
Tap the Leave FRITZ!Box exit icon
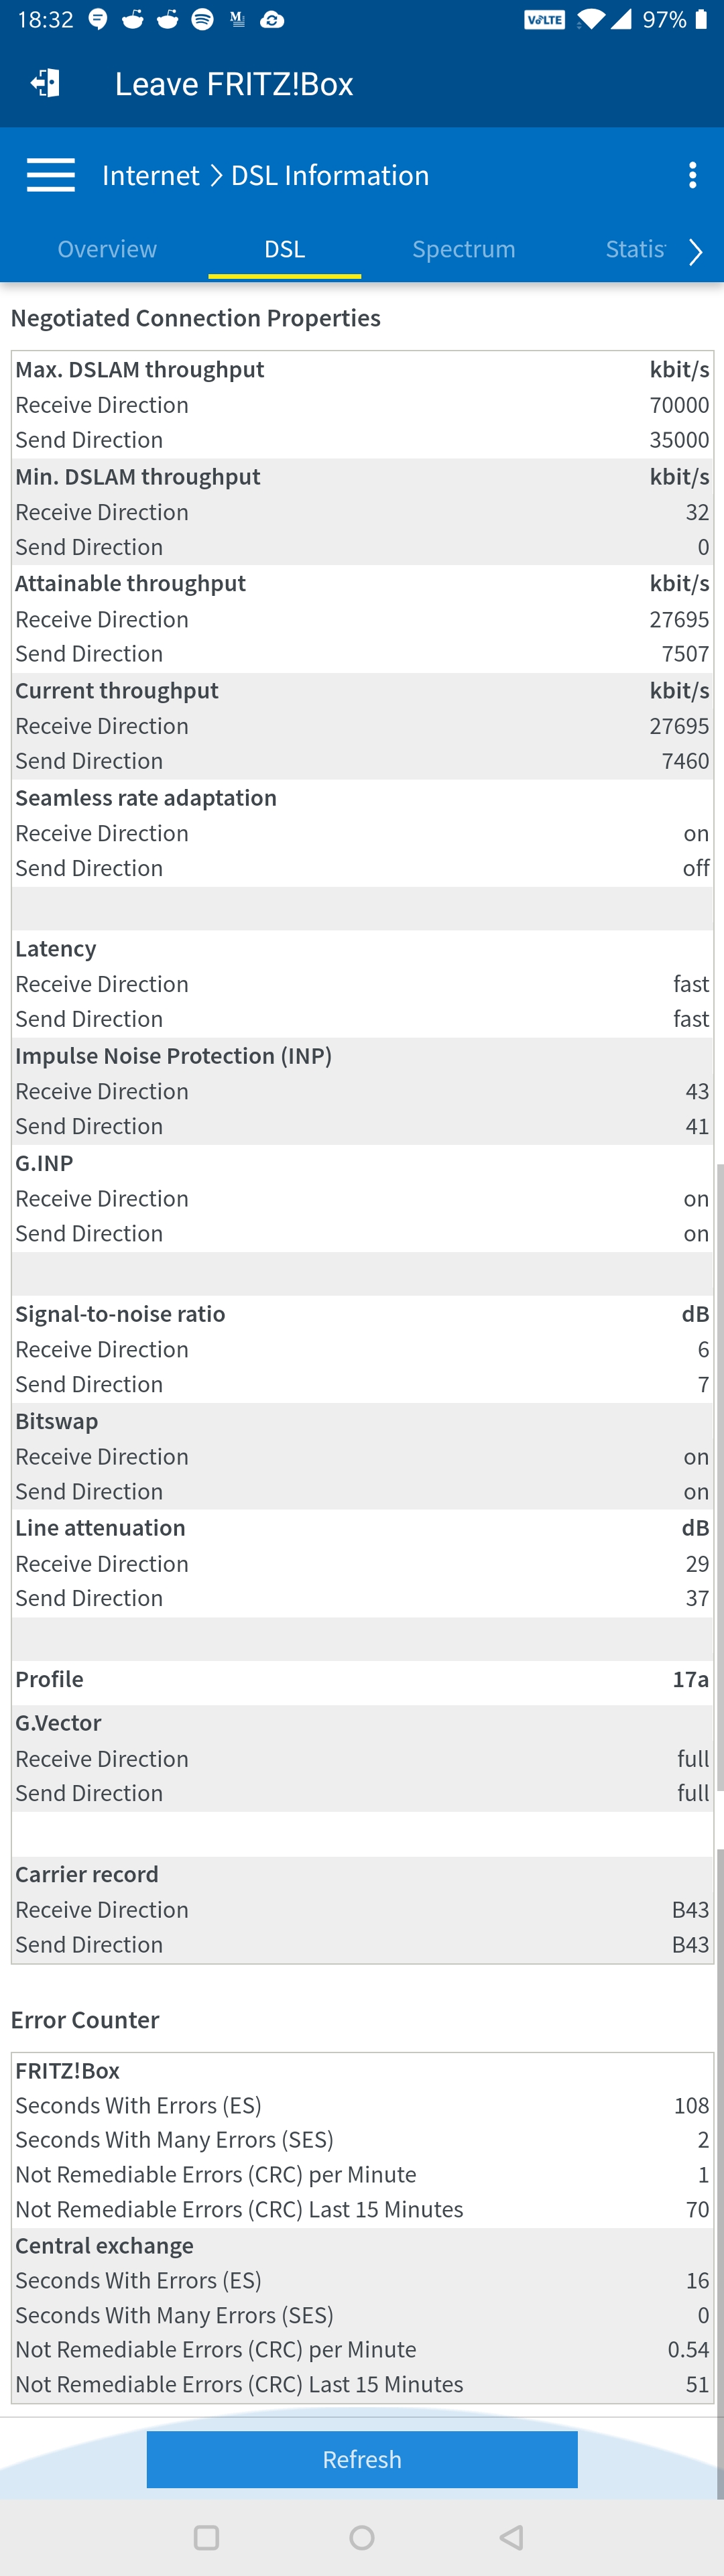[x=45, y=83]
